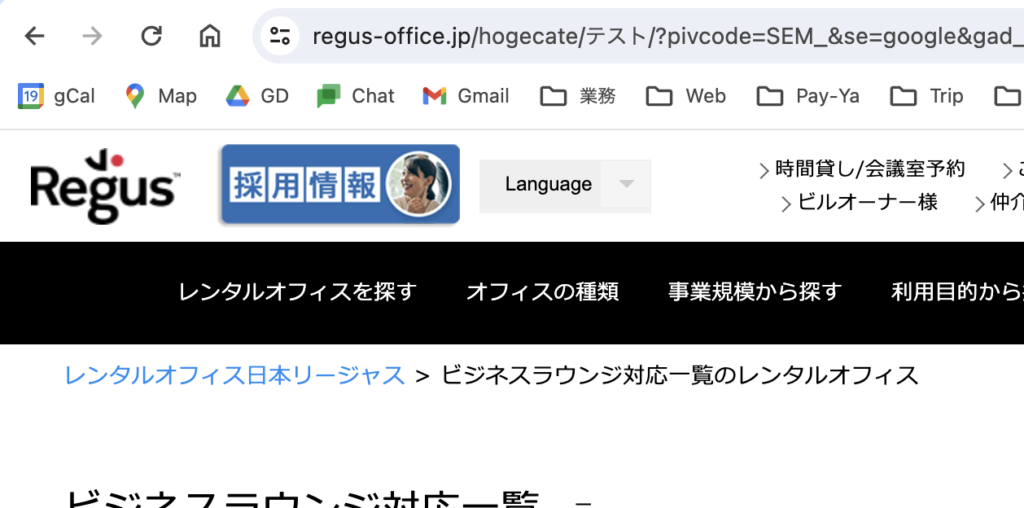This screenshot has height=508, width=1024.
Task: Open the gCal bookmark
Action: pyautogui.click(x=57, y=96)
